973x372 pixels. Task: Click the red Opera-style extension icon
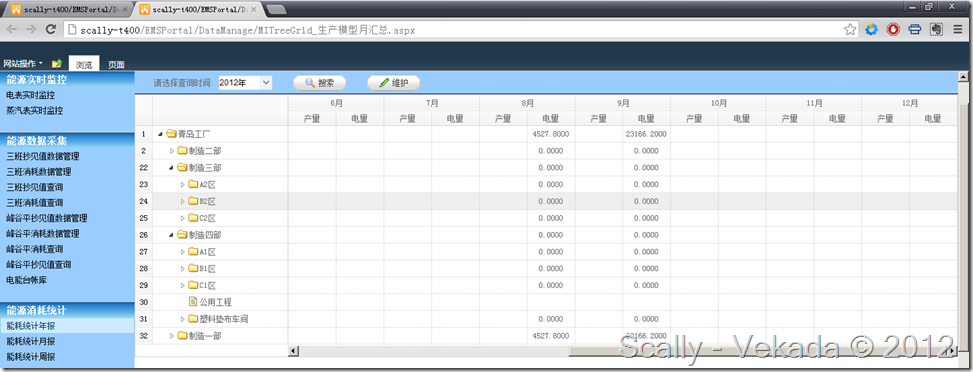click(x=893, y=29)
